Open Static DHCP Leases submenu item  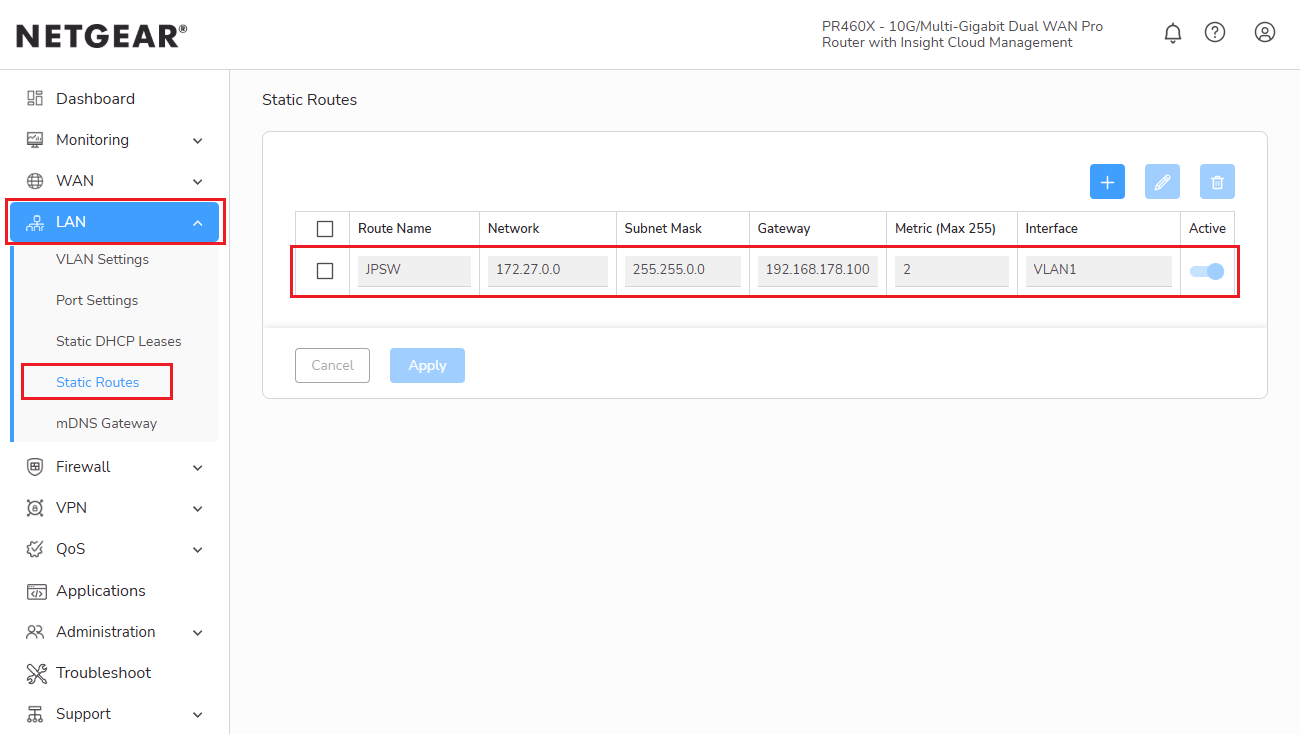tap(119, 341)
